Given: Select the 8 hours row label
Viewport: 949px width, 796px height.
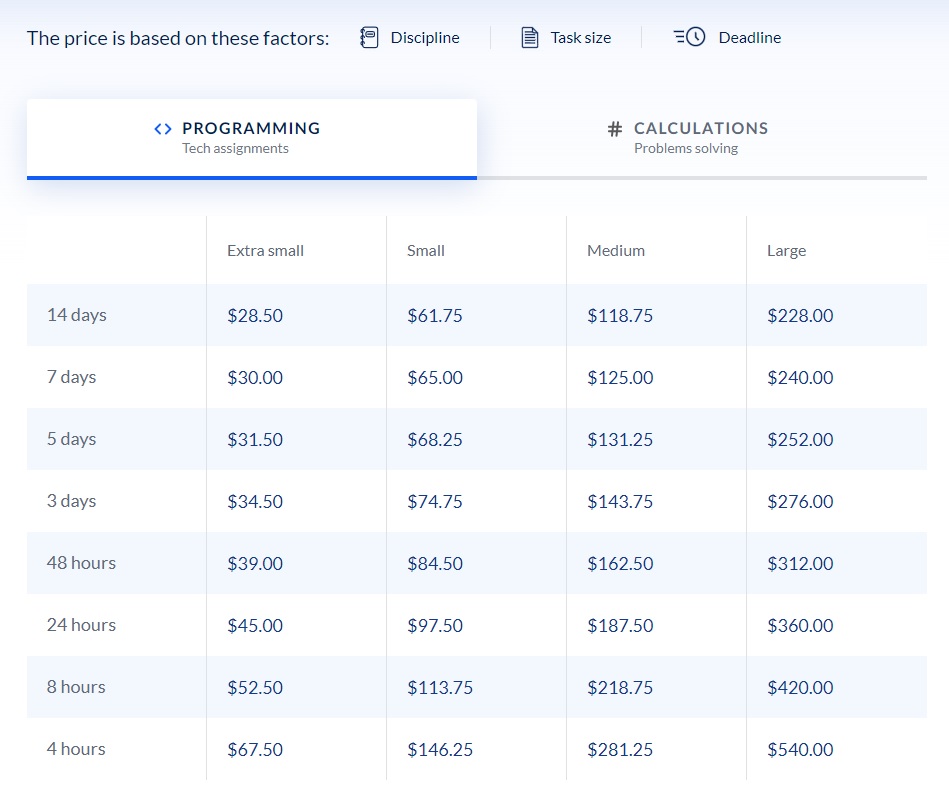Looking at the screenshot, I should [x=76, y=687].
